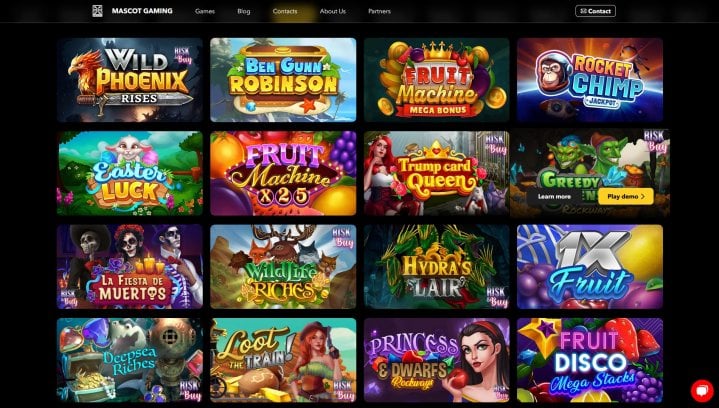719x408 pixels.
Task: Open the 1X Fruit game tile
Action: click(x=590, y=267)
